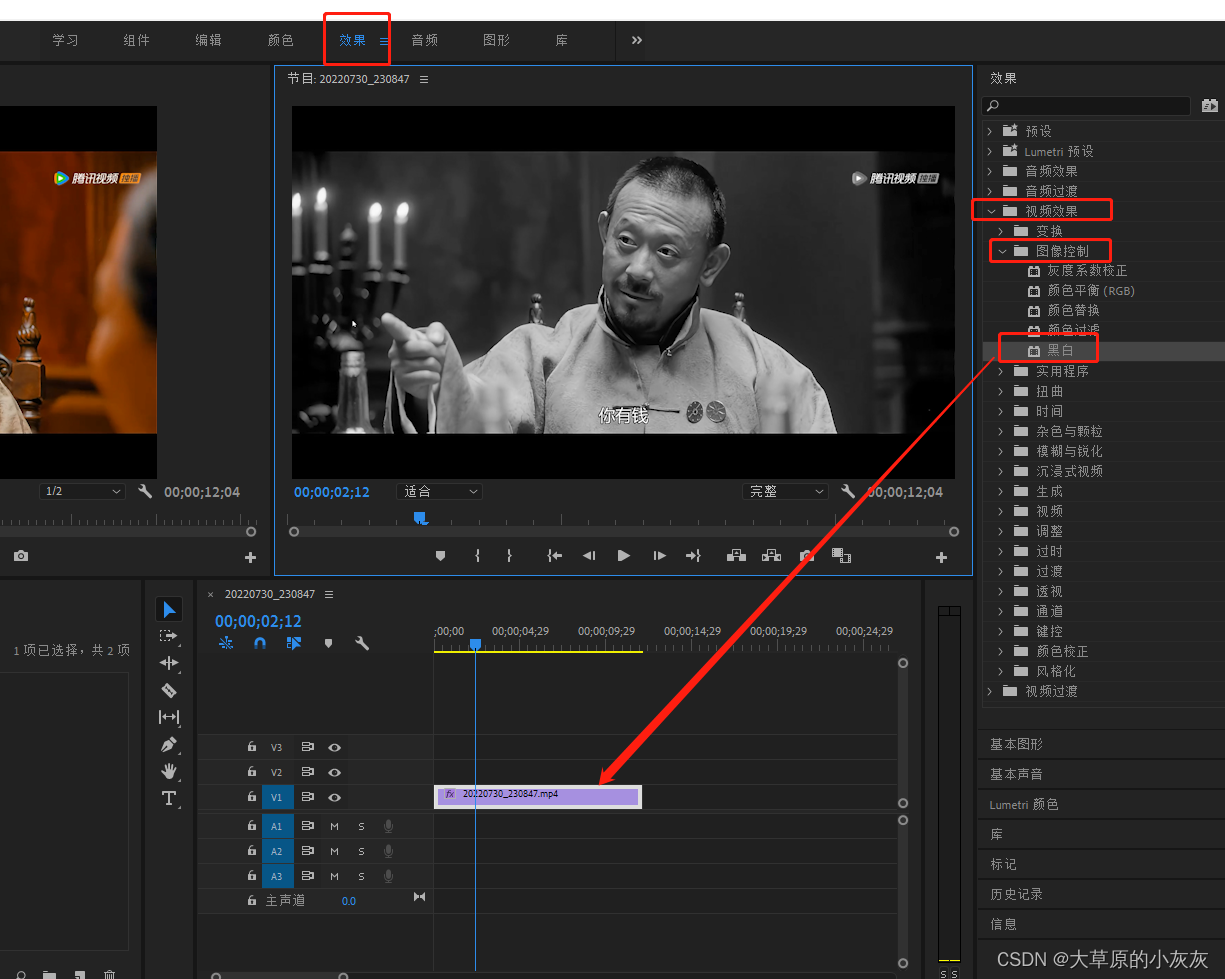Screen dimensions: 1225x979
Task: Toggle insert sequences as nests icon
Action: click(226, 644)
